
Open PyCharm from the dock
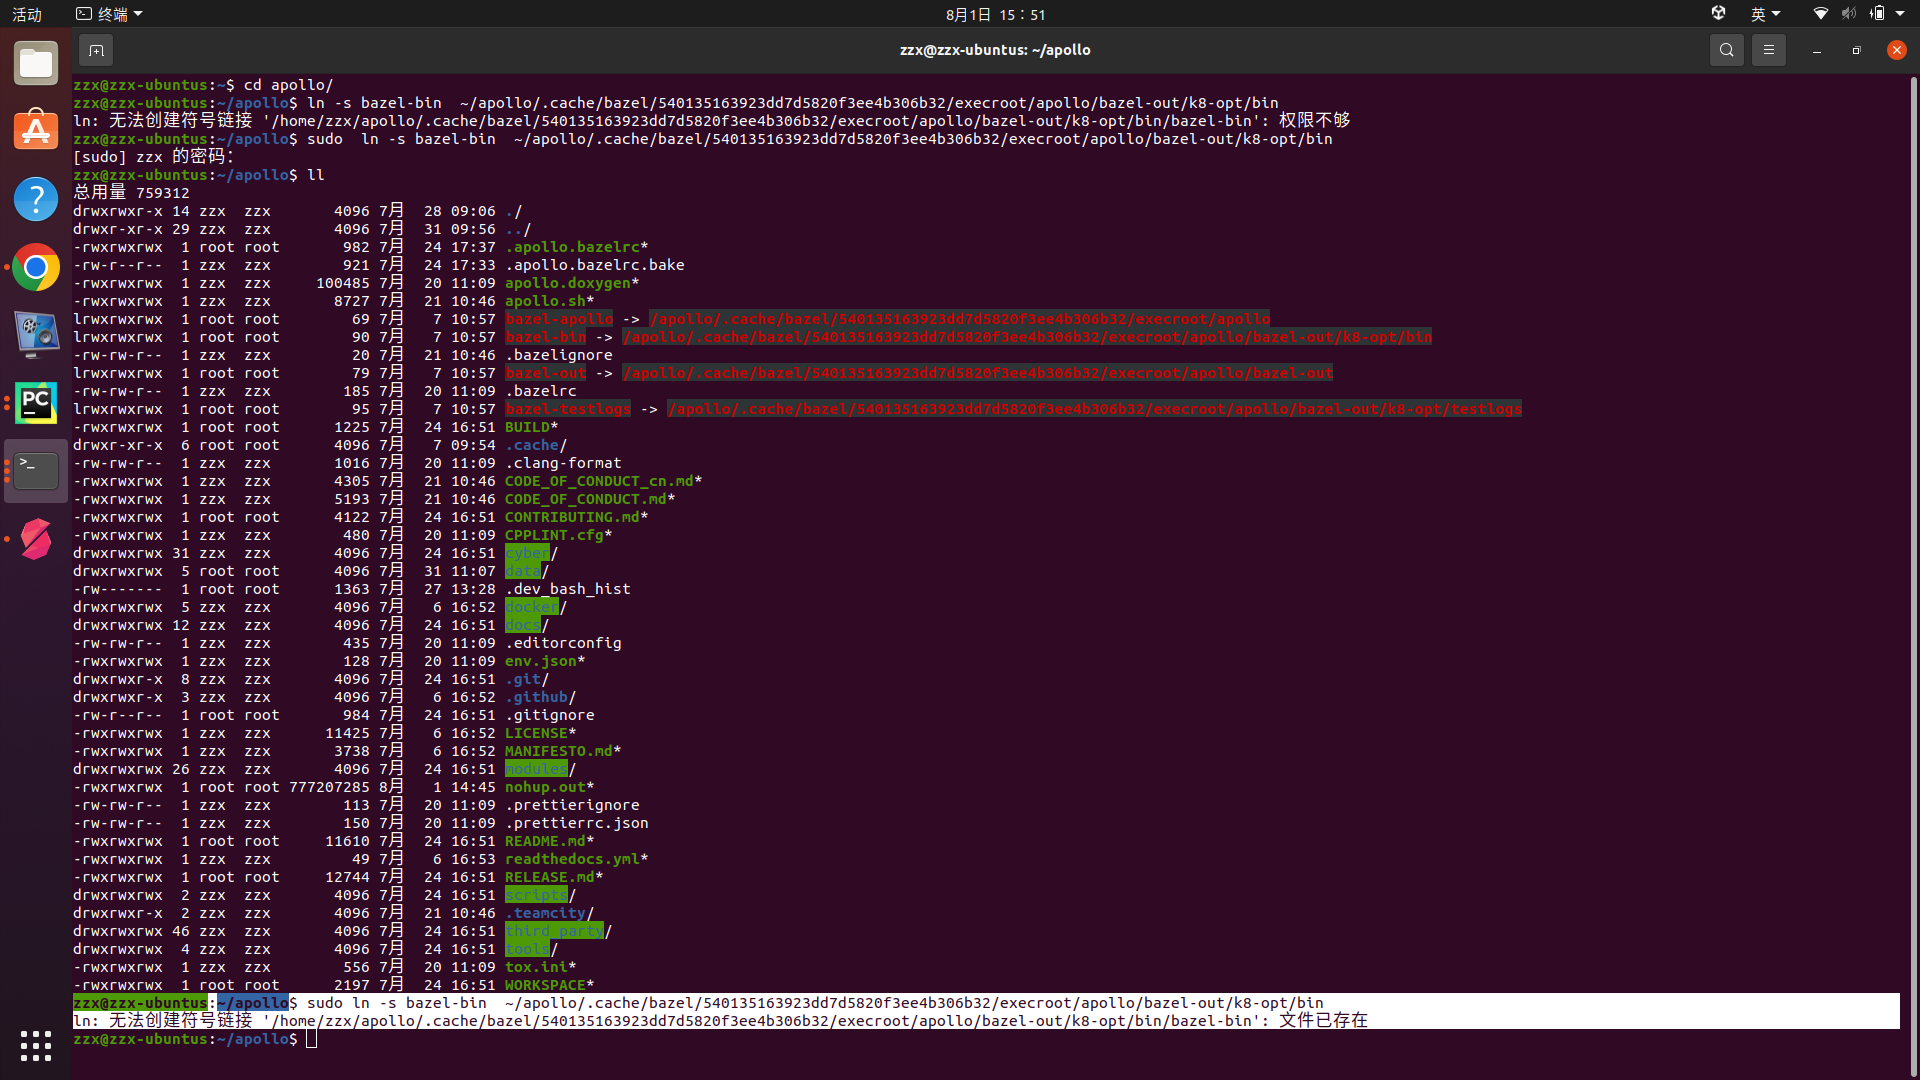tap(35, 402)
